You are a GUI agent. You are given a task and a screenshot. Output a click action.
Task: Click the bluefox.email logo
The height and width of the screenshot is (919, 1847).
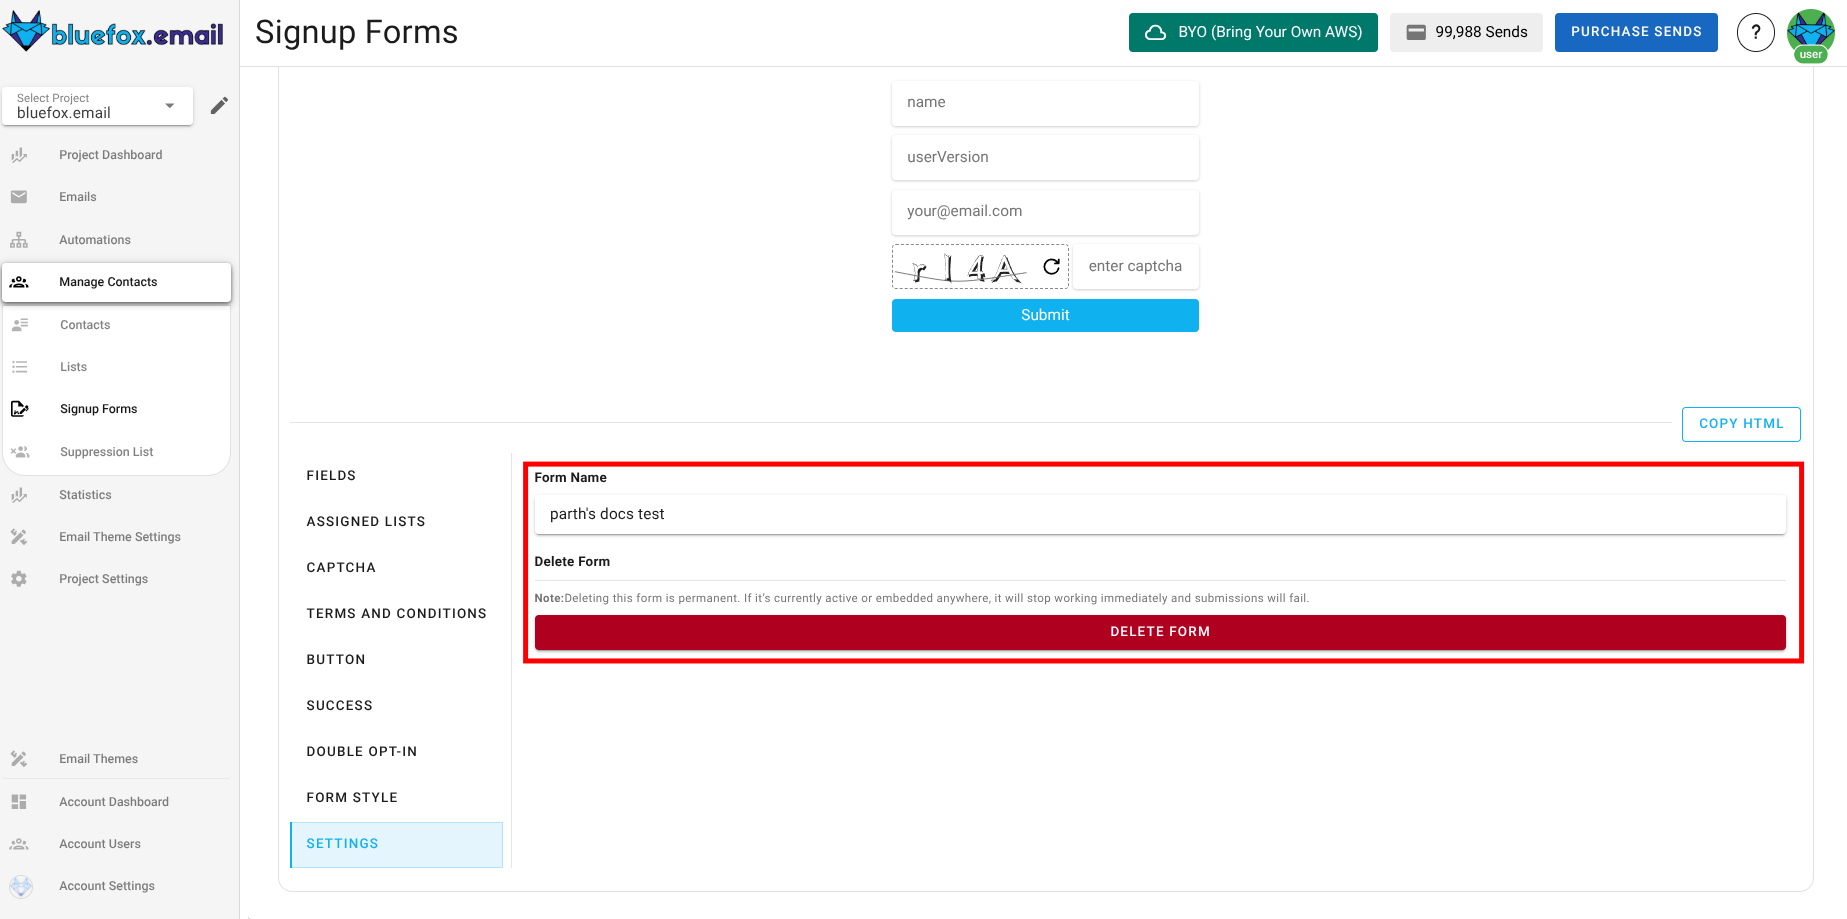point(112,32)
